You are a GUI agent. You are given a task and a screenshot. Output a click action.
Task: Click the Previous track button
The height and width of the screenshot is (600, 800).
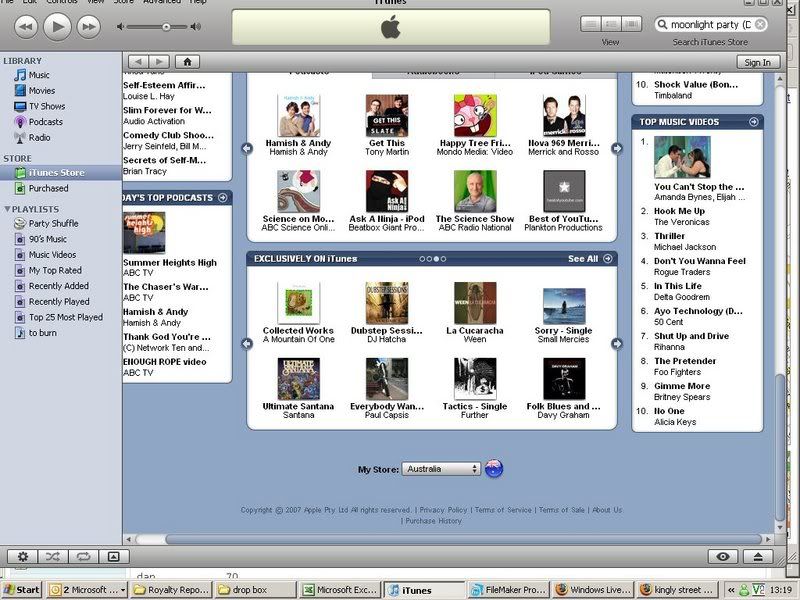26,27
